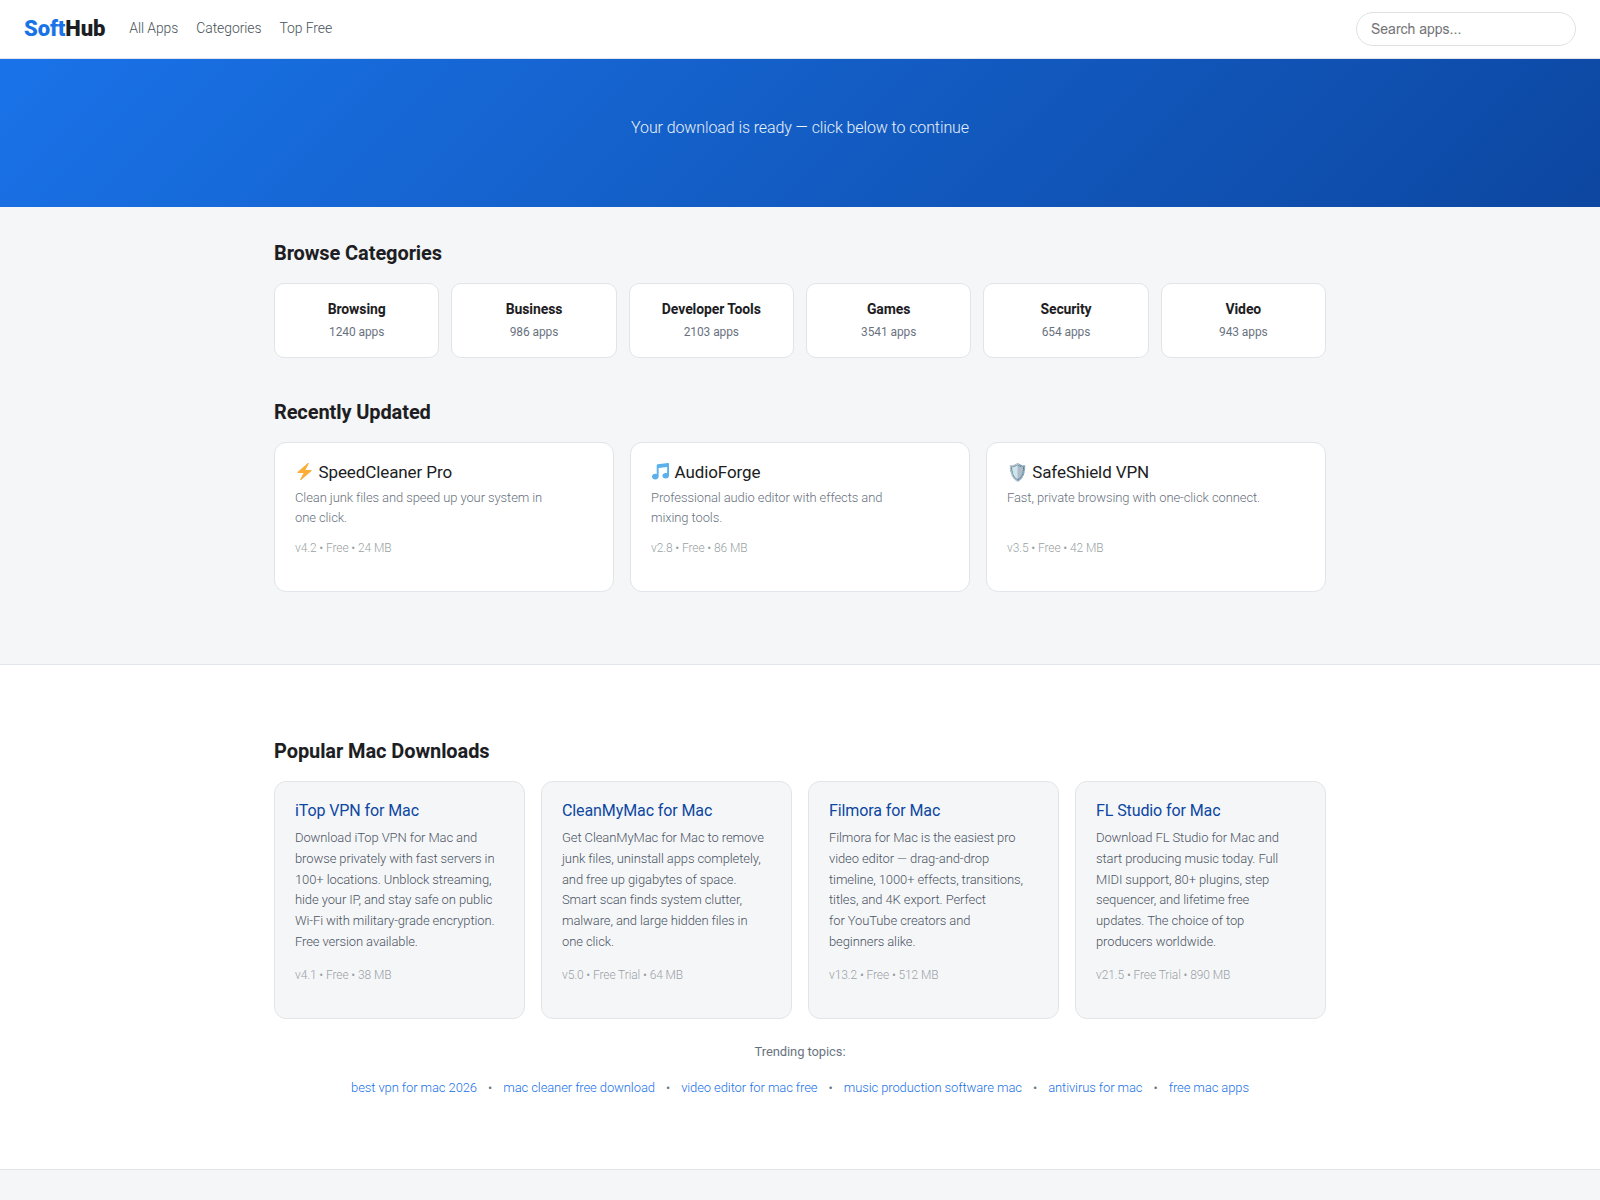This screenshot has width=1600, height=1200.
Task: Open the SpeedCleaner Pro app title
Action: tap(385, 472)
